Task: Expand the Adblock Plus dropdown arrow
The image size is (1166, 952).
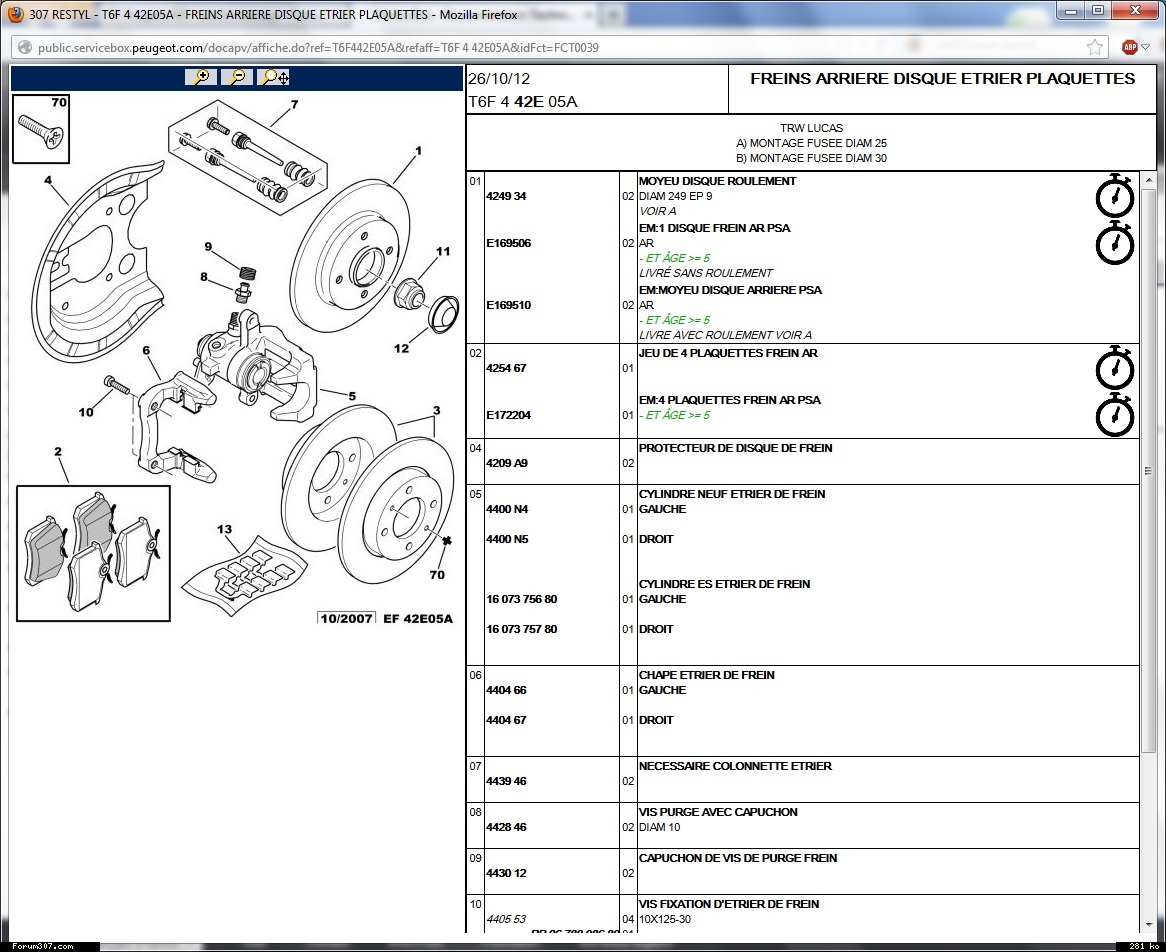Action: (x=1148, y=47)
